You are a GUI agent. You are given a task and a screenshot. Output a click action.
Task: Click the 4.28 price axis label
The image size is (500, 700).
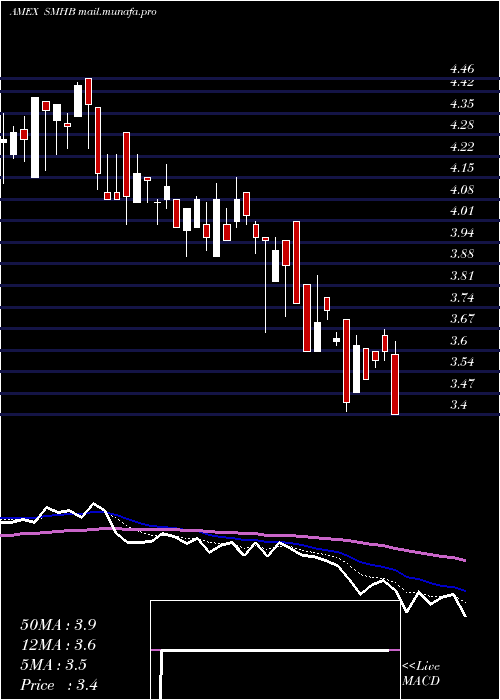tap(462, 125)
